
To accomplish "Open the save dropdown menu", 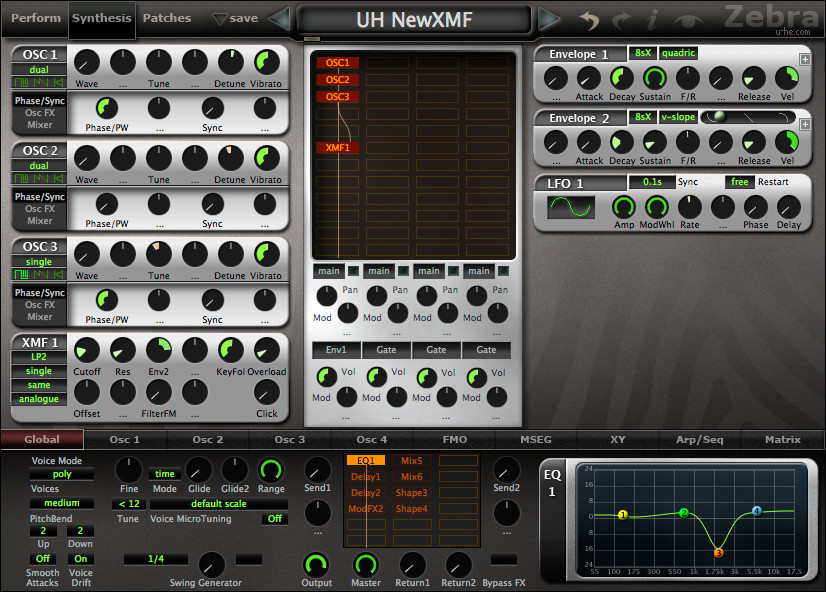I will 236,18.
